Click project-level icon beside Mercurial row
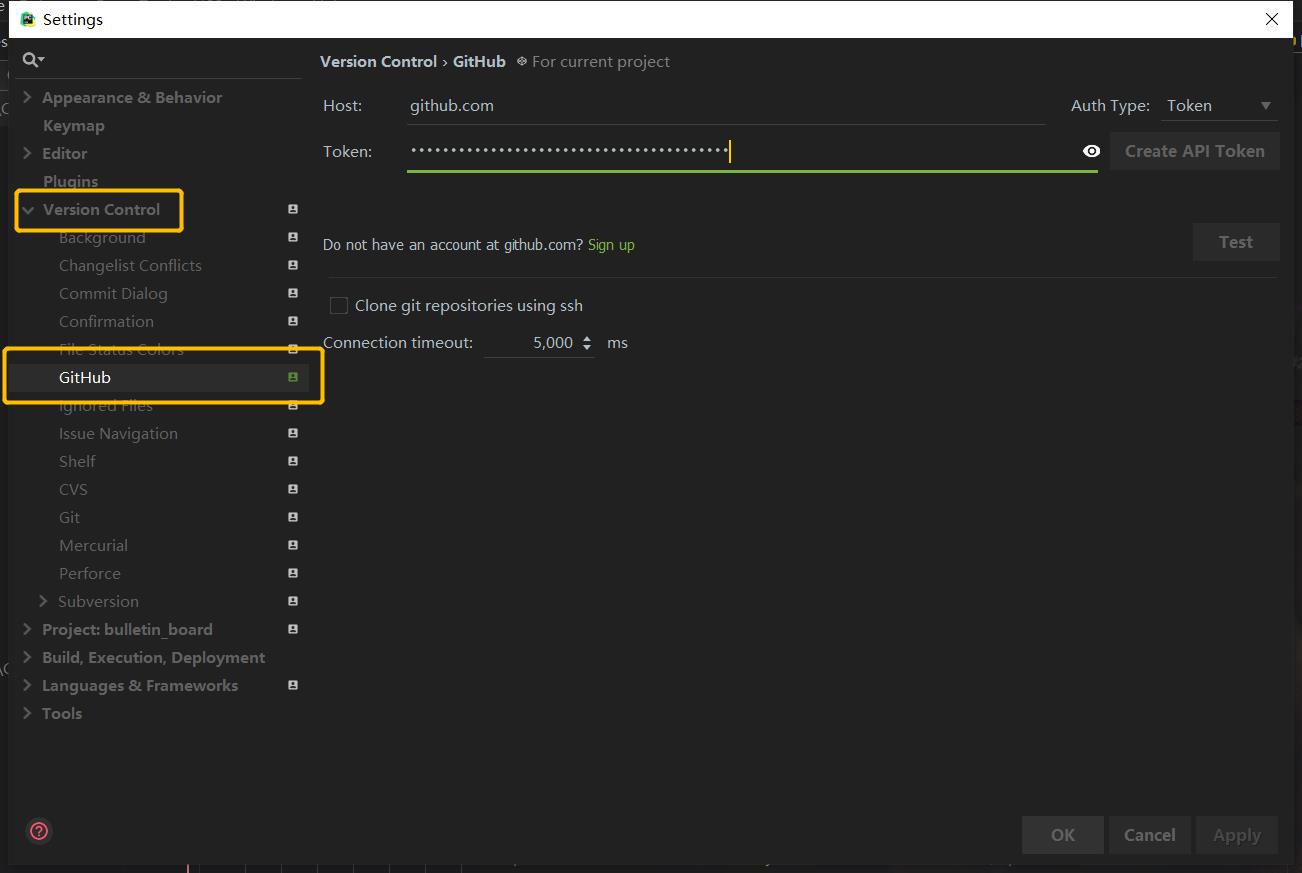1302x873 pixels. tap(293, 545)
